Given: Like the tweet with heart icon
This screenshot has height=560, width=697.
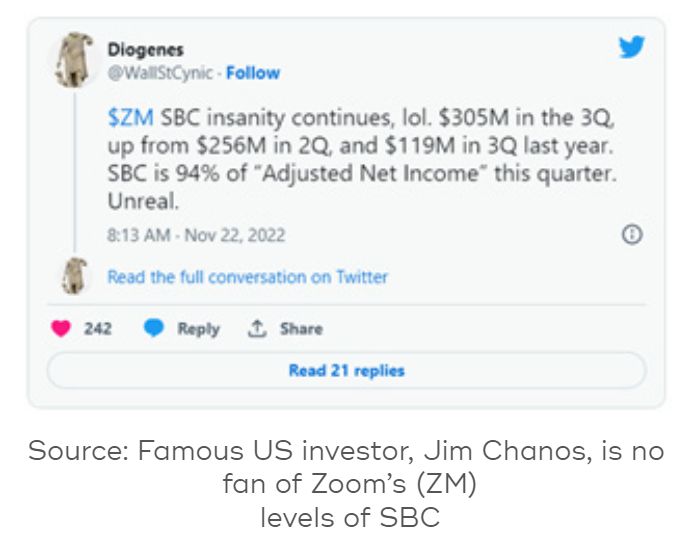Looking at the screenshot, I should tap(61, 329).
